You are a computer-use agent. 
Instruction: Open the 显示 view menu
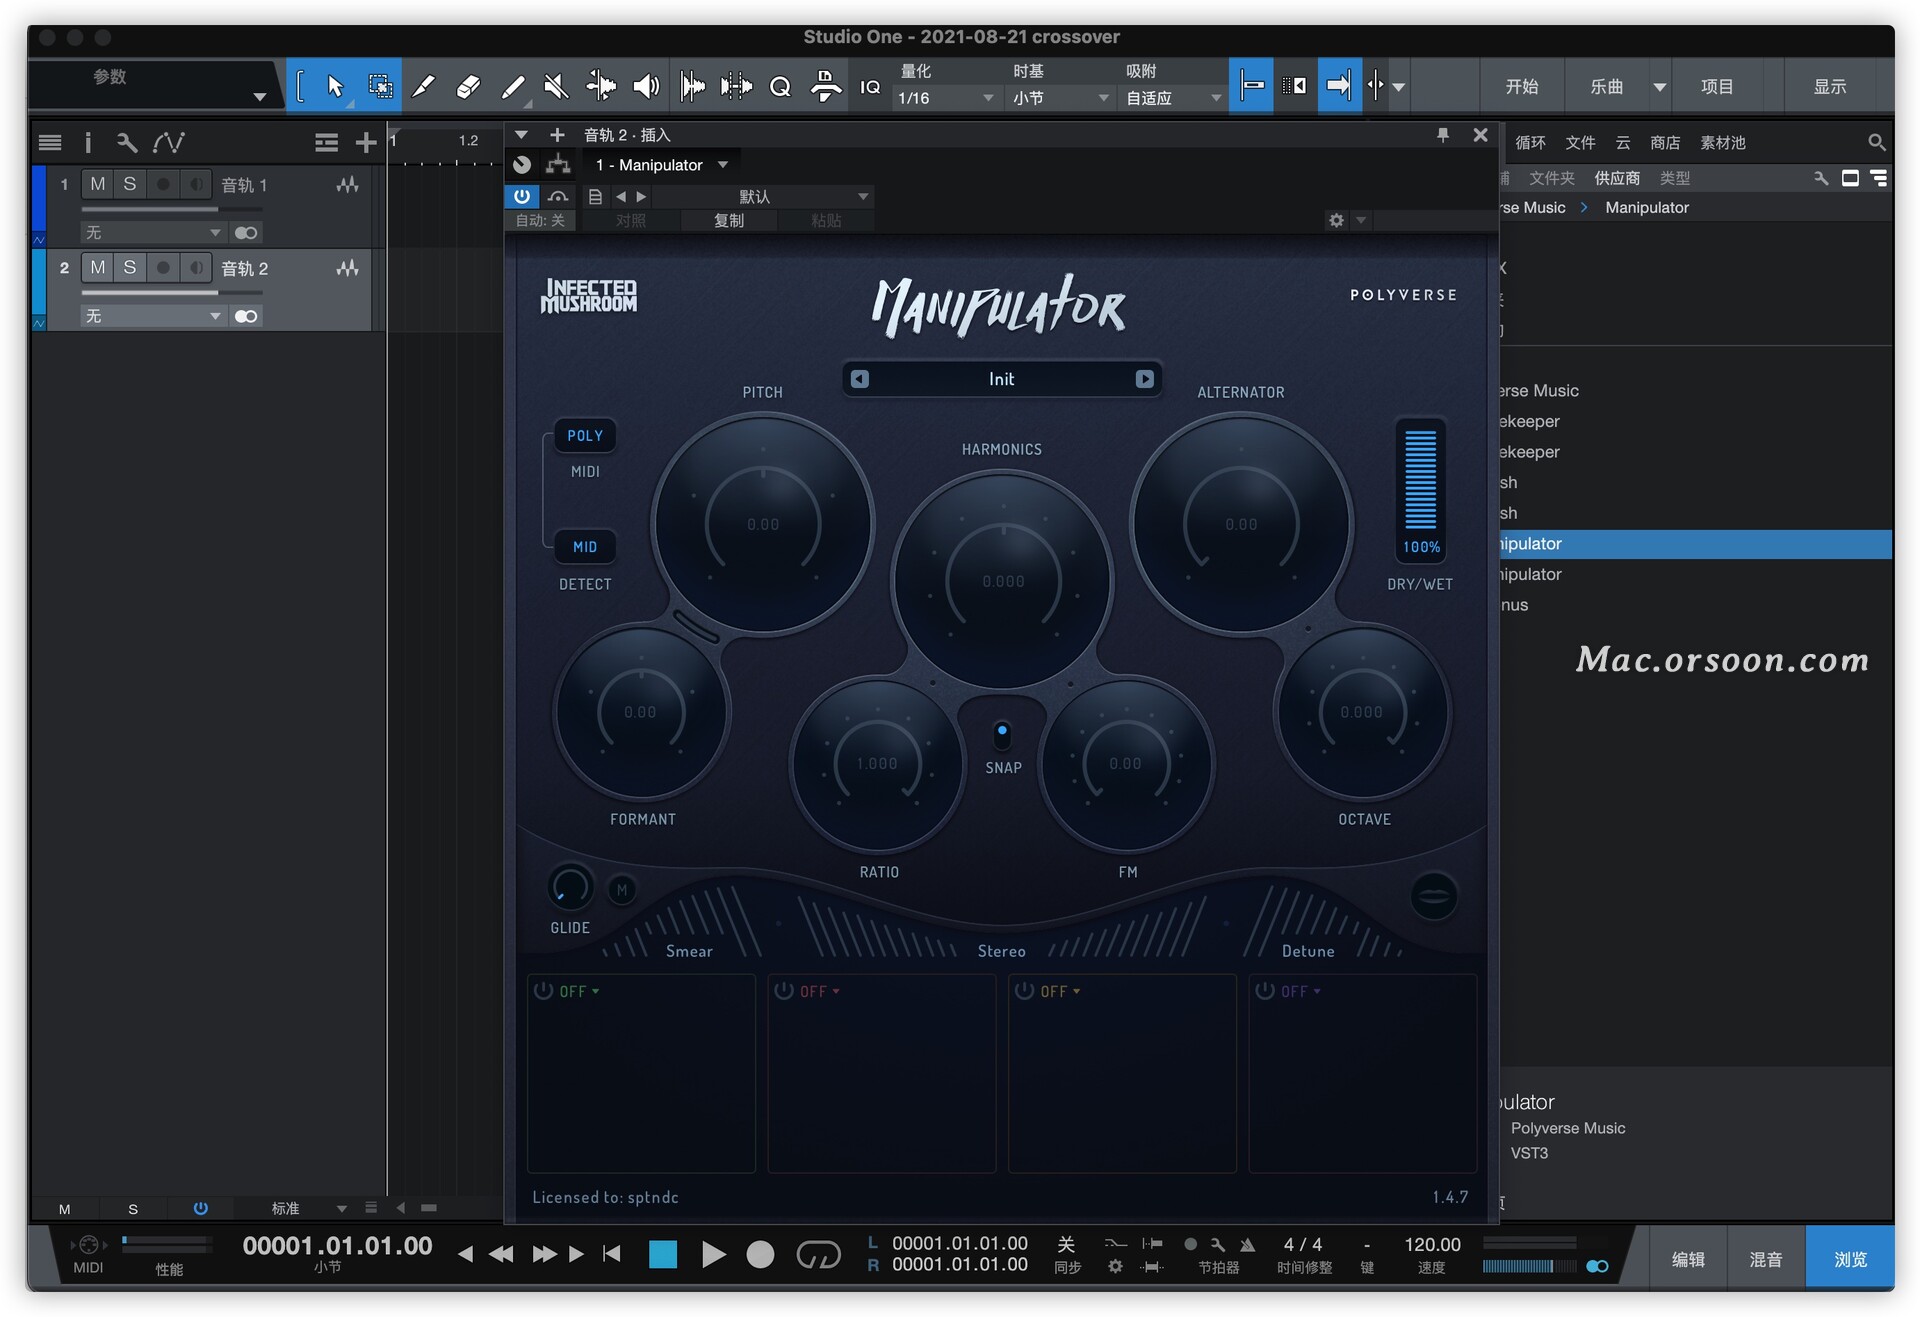click(x=1830, y=87)
